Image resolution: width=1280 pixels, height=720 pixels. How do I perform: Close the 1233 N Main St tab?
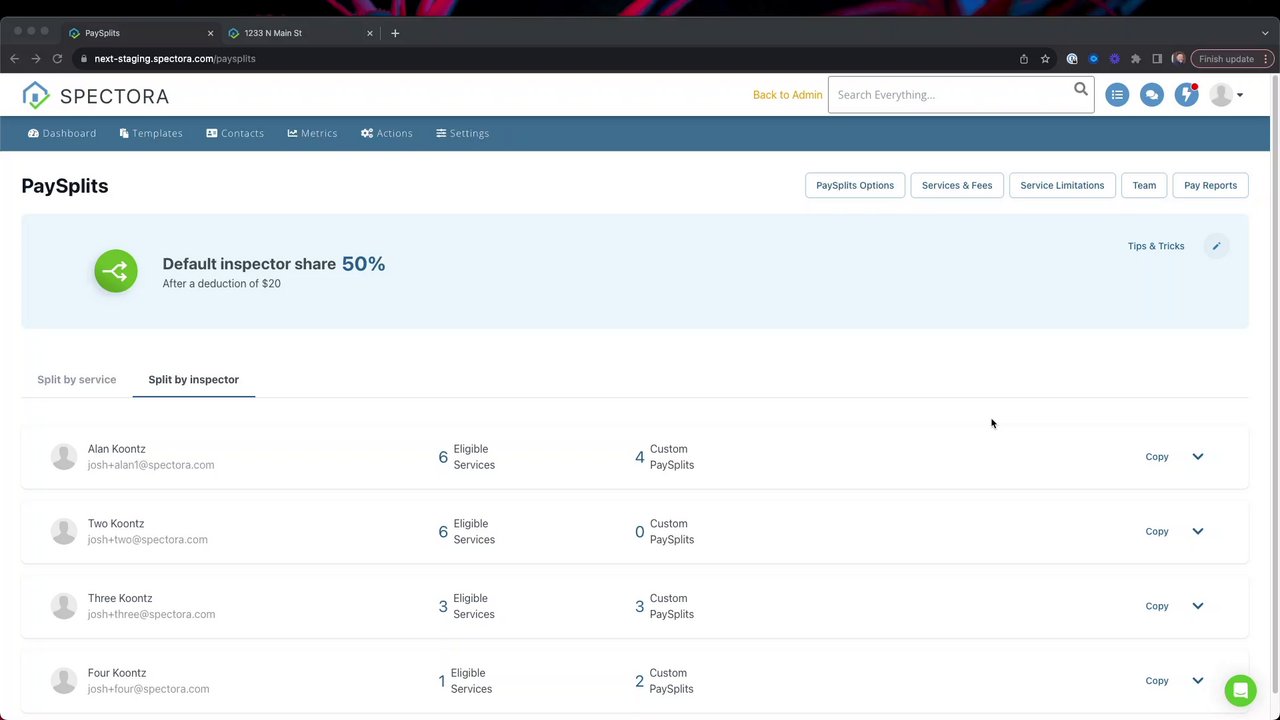pyautogui.click(x=370, y=33)
